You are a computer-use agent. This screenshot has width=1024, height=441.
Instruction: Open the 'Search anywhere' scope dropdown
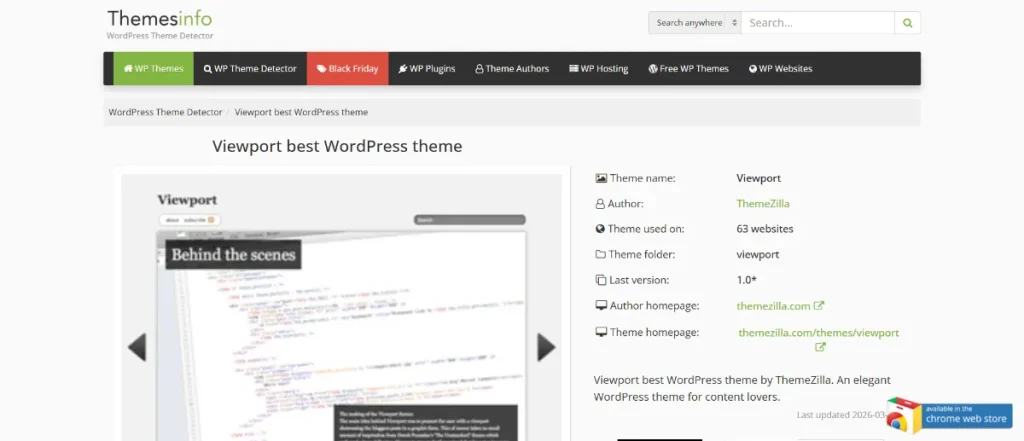[x=695, y=22]
